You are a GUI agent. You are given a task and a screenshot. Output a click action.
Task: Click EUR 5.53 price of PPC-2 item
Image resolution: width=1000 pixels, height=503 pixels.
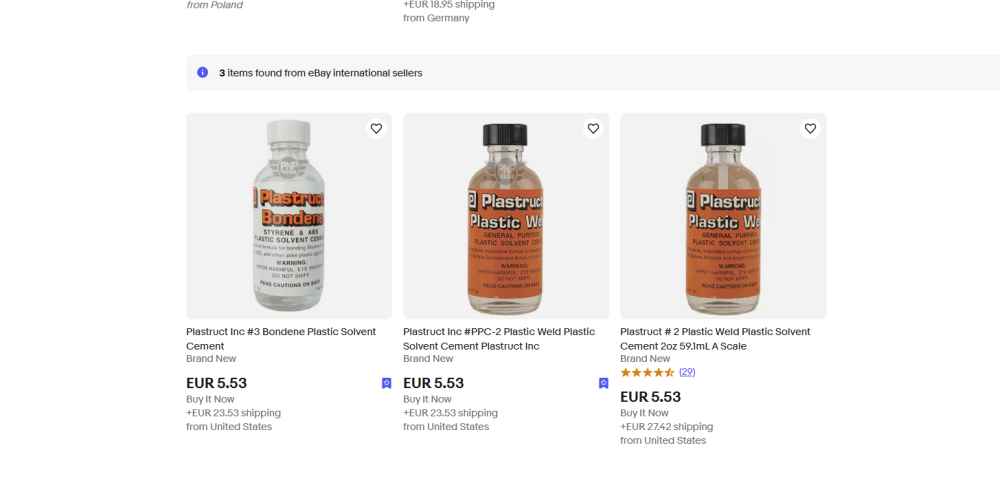click(x=433, y=383)
